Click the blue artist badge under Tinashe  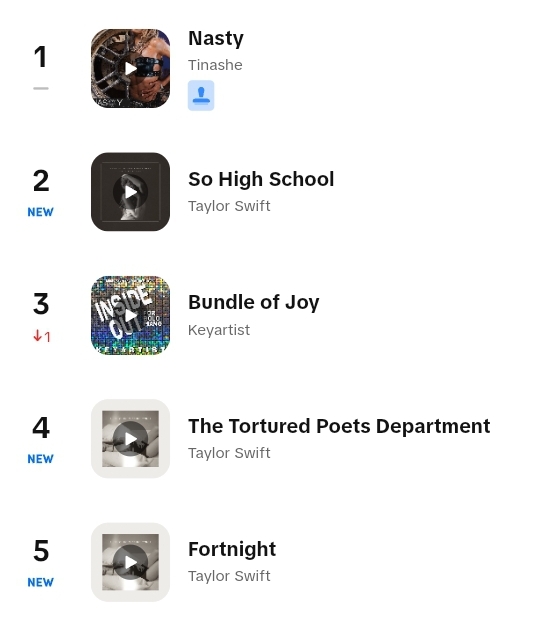coord(201,96)
